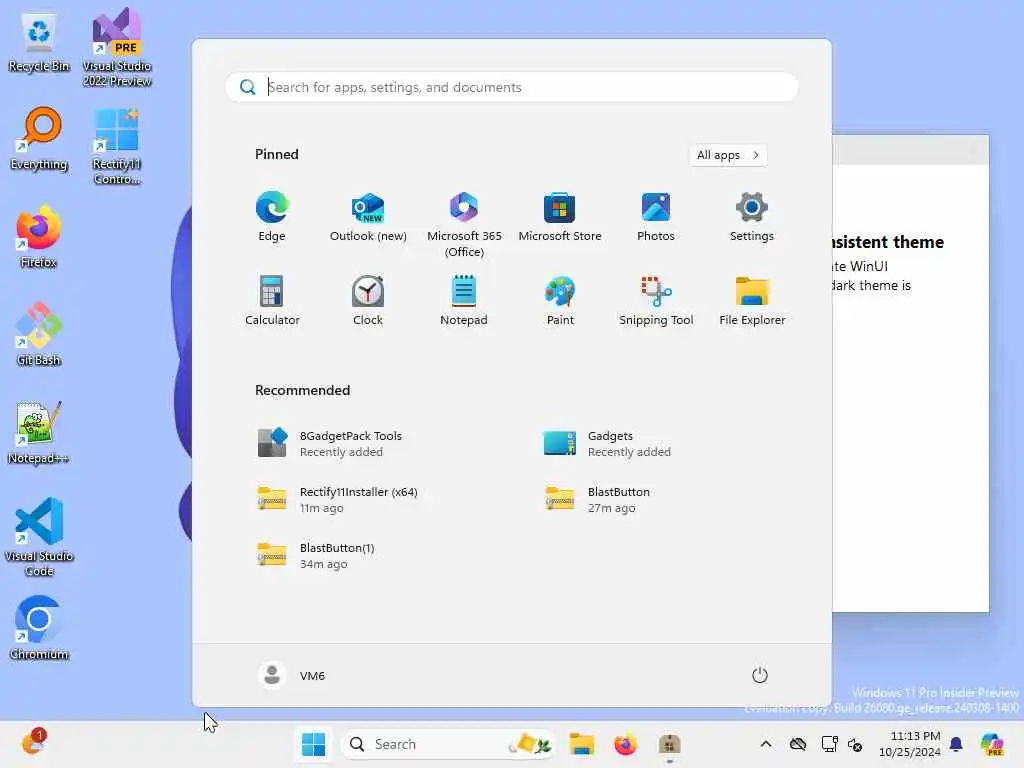1024x768 pixels.
Task: Open the power options button
Action: [760, 675]
